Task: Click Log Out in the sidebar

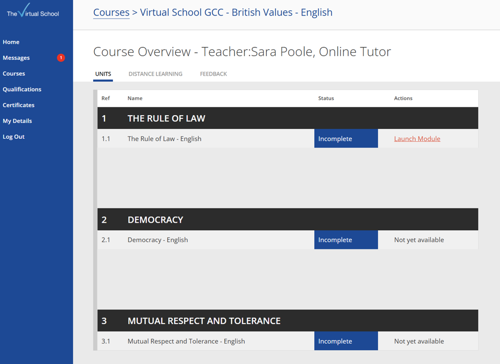Action: [x=13, y=137]
